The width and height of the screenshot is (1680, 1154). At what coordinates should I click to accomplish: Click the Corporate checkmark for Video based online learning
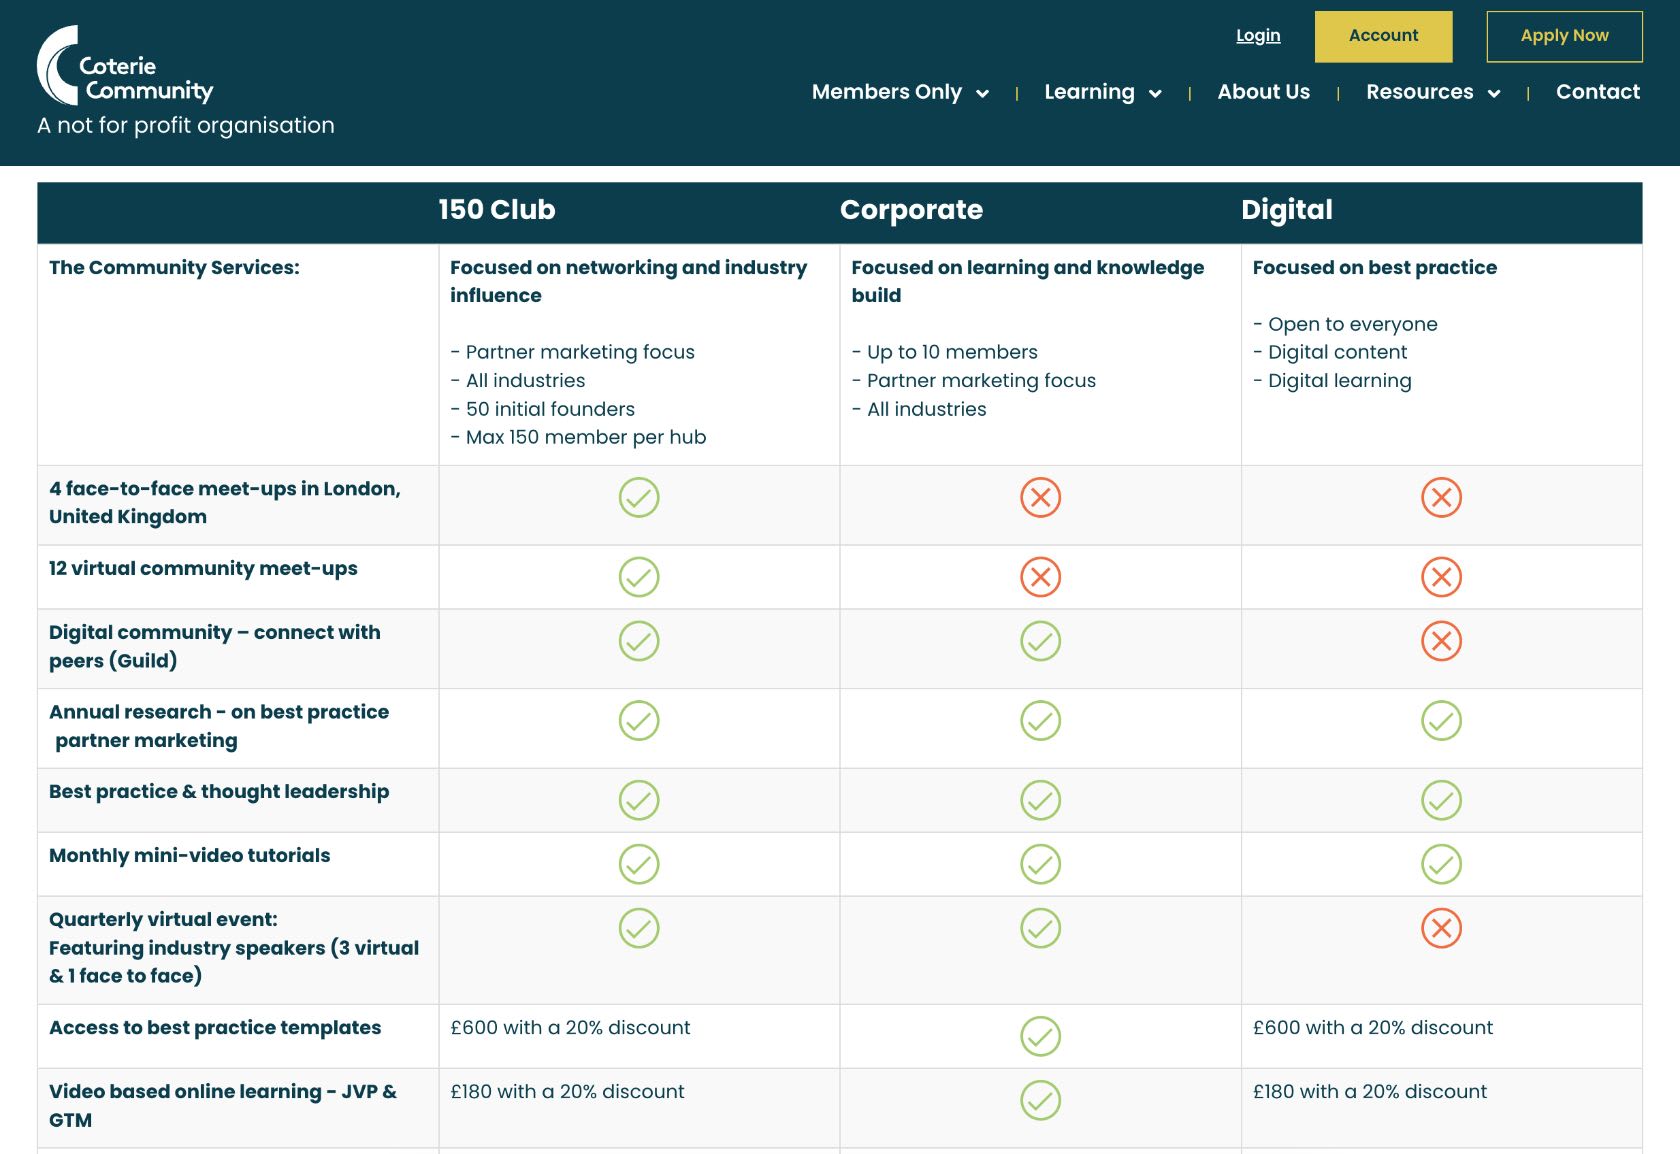(x=1040, y=1100)
